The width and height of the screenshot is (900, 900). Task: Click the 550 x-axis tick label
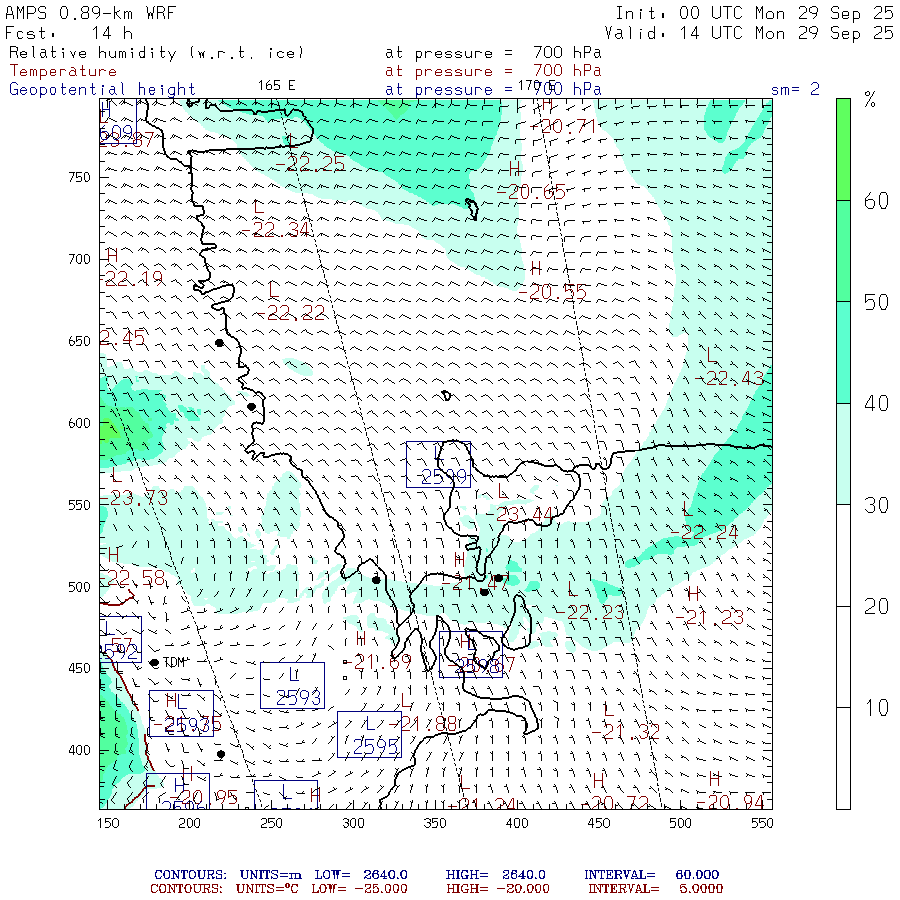[762, 823]
